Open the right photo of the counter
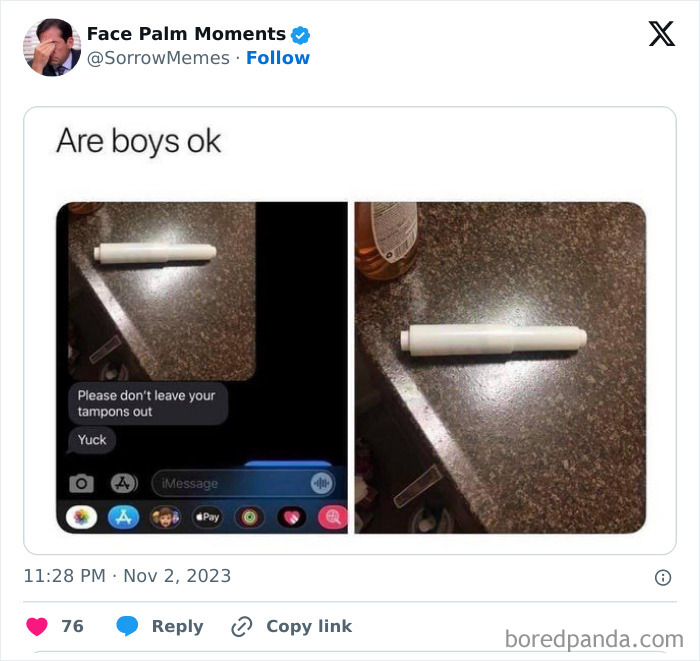700x661 pixels. pyautogui.click(x=500, y=368)
